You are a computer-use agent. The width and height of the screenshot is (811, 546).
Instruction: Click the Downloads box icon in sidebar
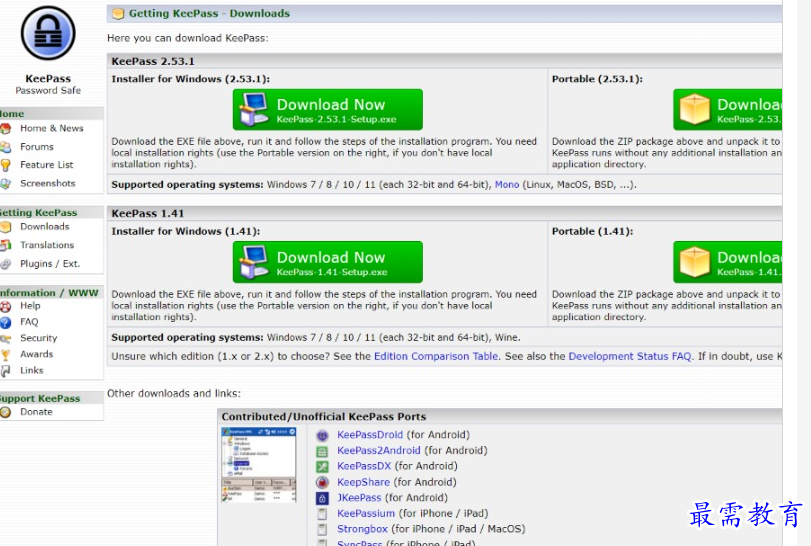[6, 226]
